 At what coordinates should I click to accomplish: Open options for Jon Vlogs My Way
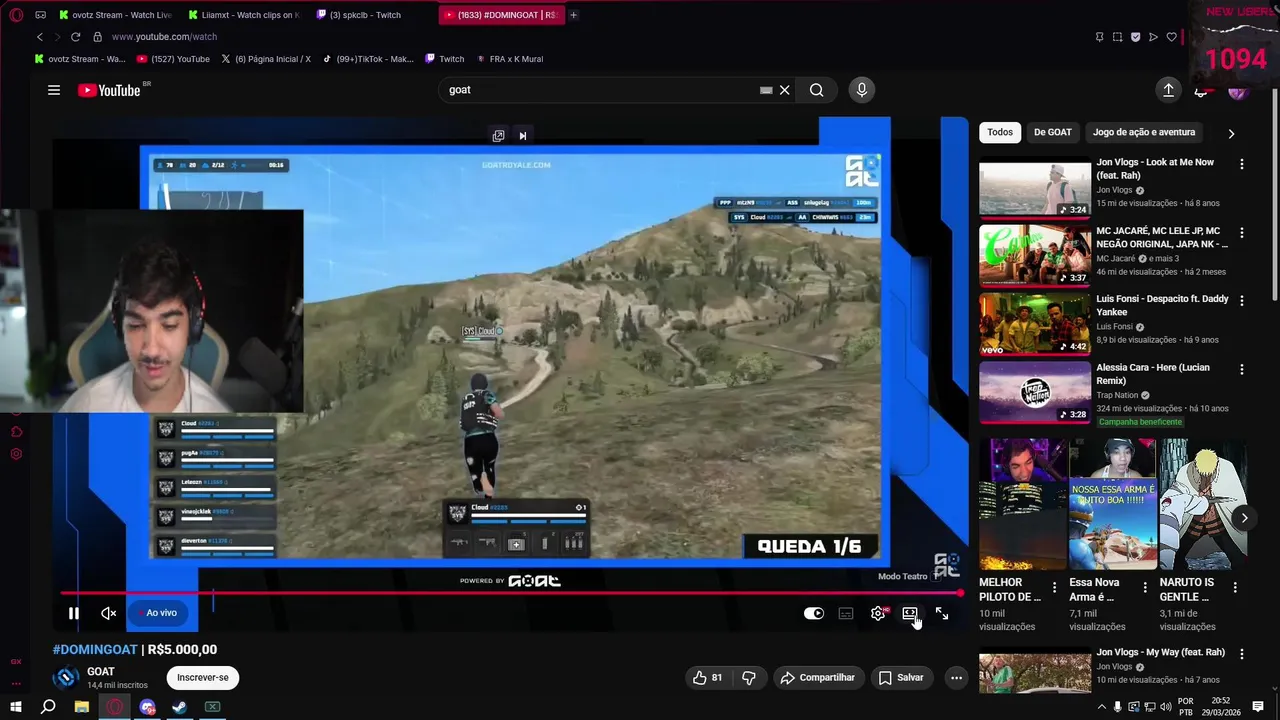coord(1242,654)
